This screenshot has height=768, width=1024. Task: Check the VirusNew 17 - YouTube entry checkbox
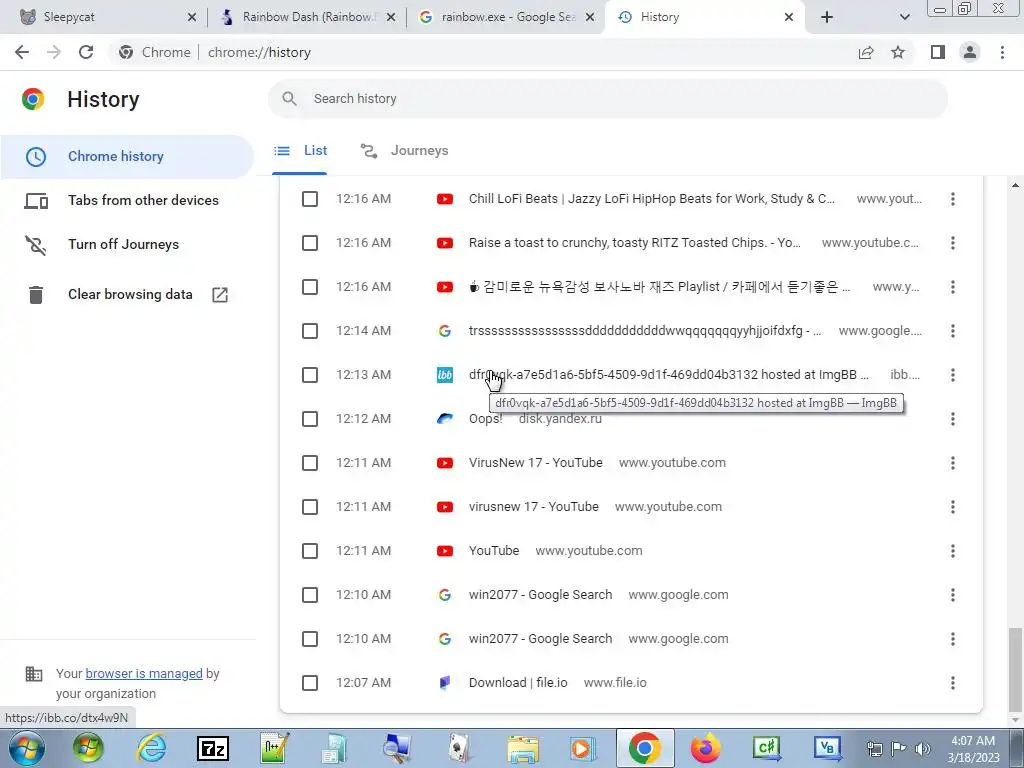310,463
